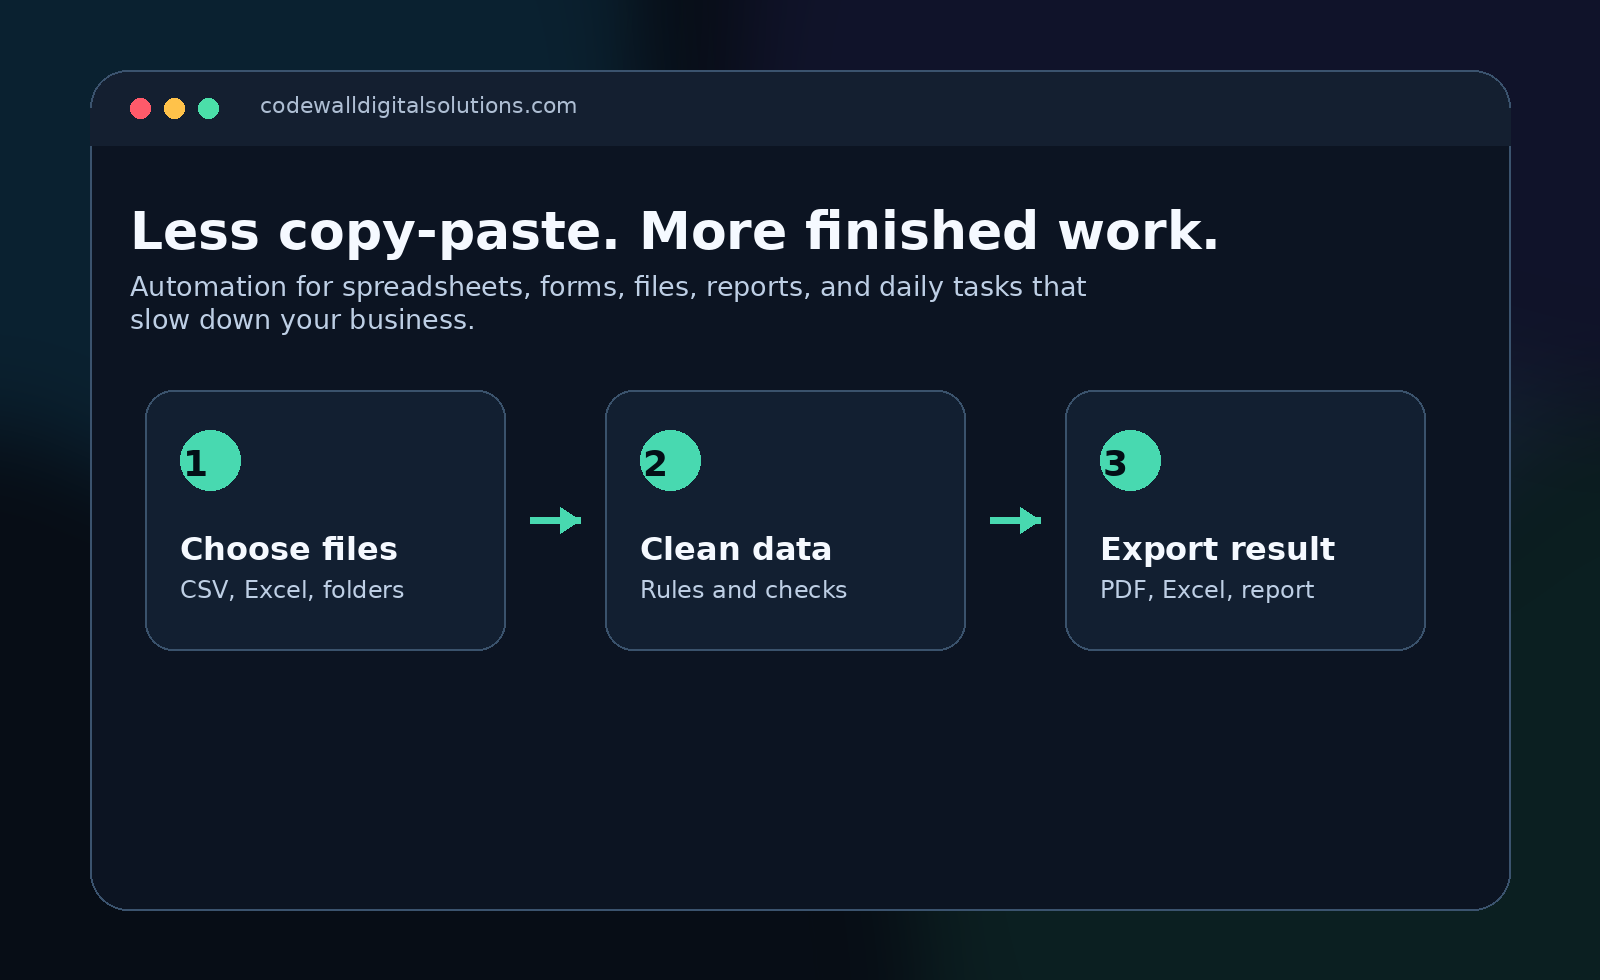Screen dimensions: 1600x980
Task: Click the 'Automation for spreadsheets' description paragraph
Action: (608, 303)
